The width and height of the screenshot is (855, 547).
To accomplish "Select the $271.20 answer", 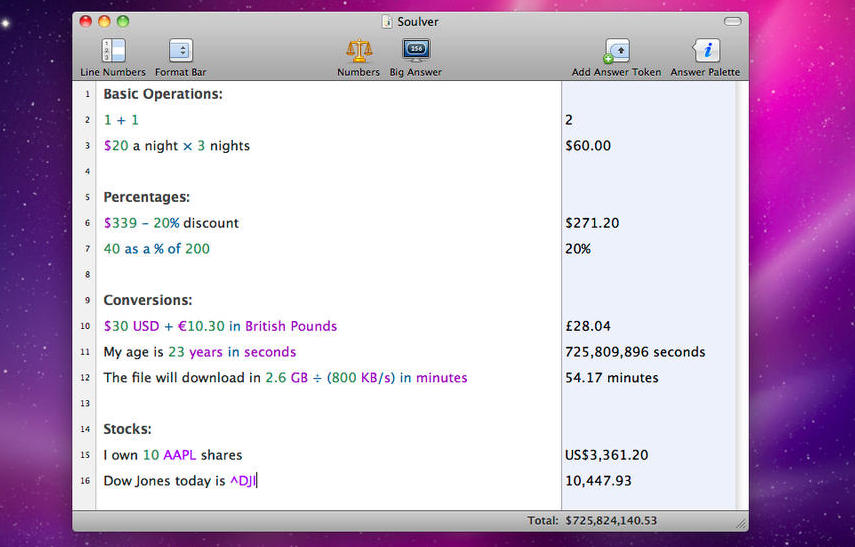I will click(592, 223).
